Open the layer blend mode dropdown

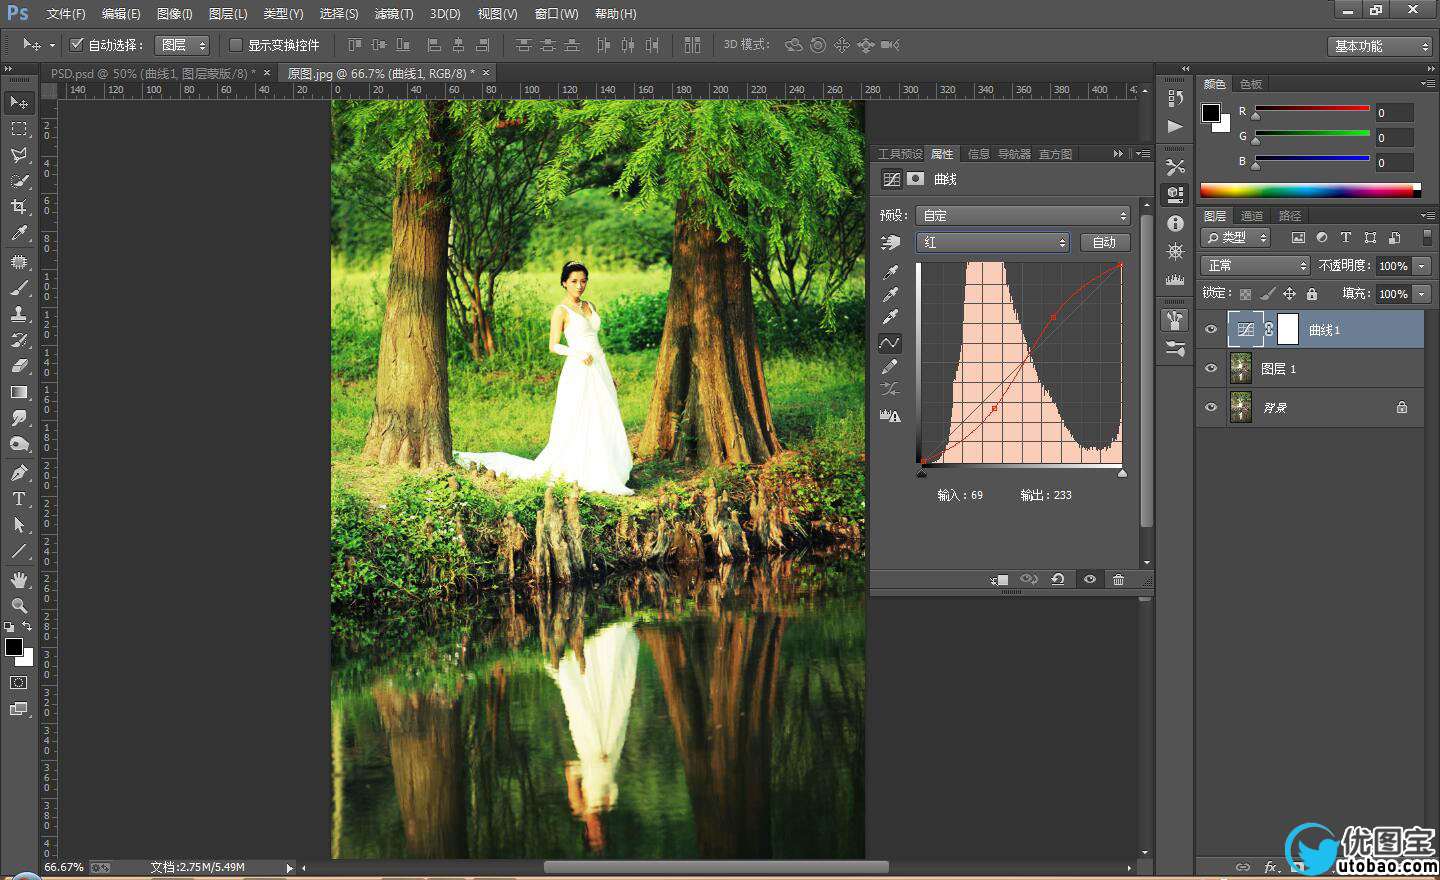click(x=1255, y=265)
